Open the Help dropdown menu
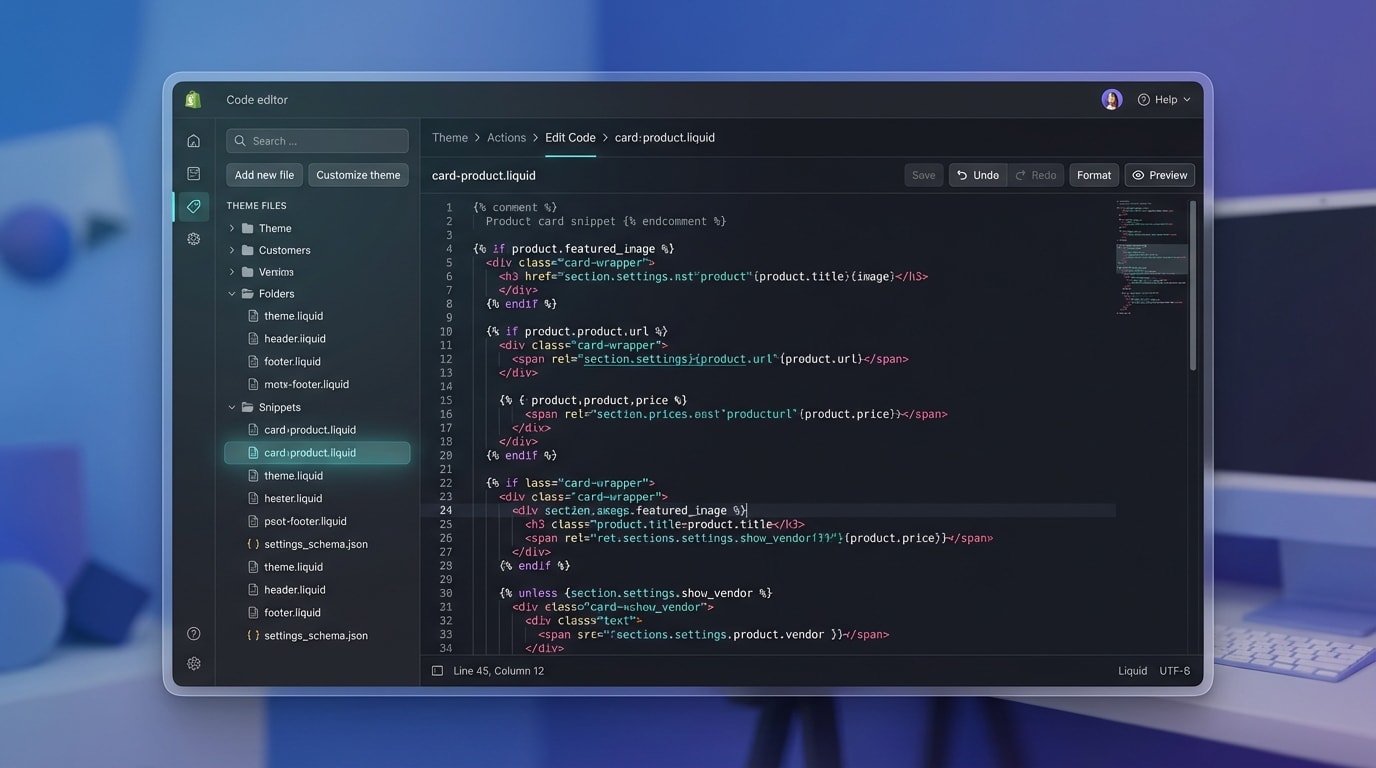Image resolution: width=1376 pixels, height=768 pixels. coord(1163,99)
